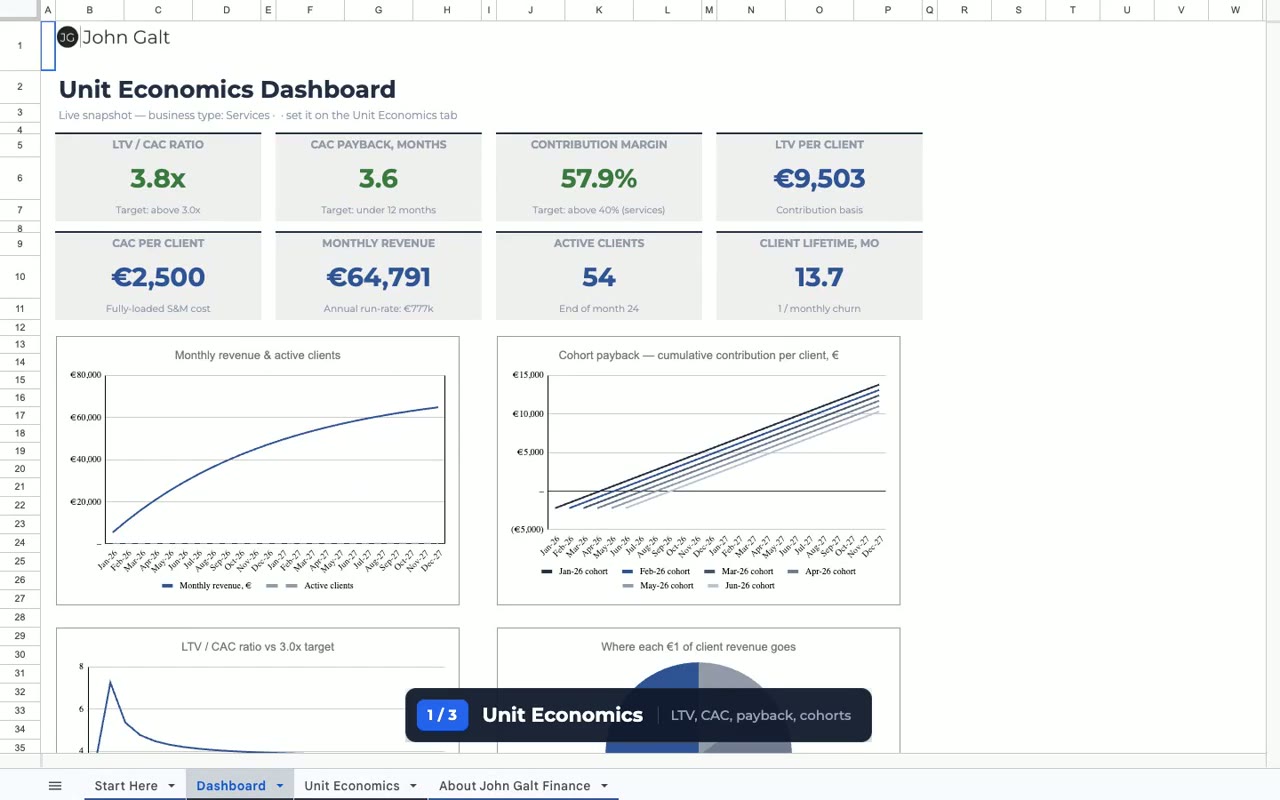Screen dimensions: 1280x800
Task: Open Unit Economics tab dropdown arrow
Action: (413, 786)
